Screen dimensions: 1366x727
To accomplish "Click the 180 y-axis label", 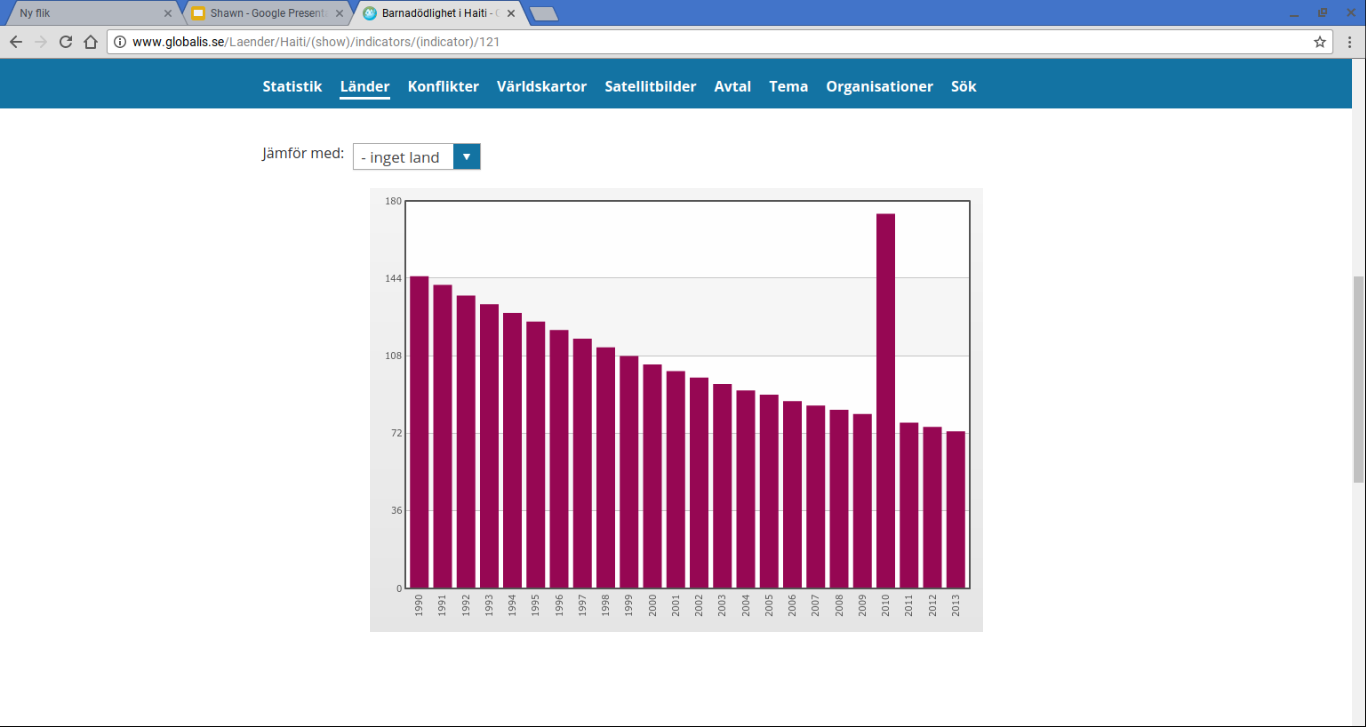I will tap(393, 201).
